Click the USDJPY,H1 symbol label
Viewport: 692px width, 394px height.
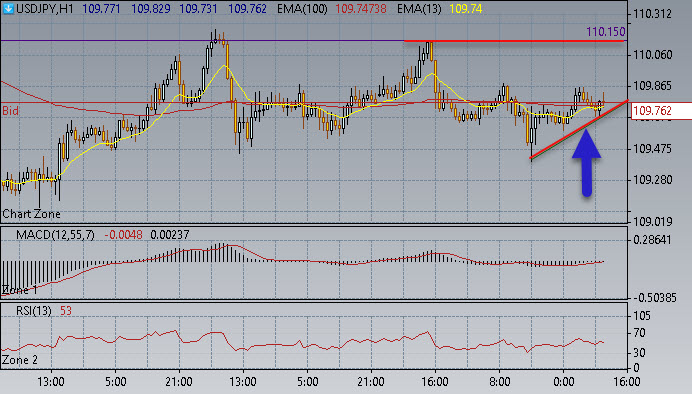click(x=45, y=9)
